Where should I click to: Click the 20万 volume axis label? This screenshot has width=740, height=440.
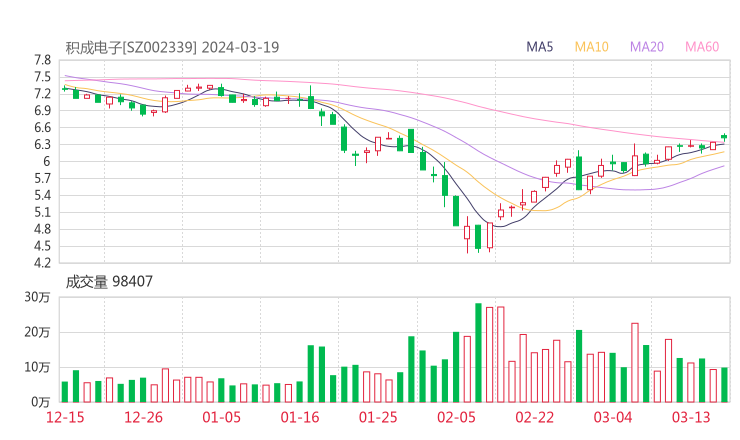[37, 332]
